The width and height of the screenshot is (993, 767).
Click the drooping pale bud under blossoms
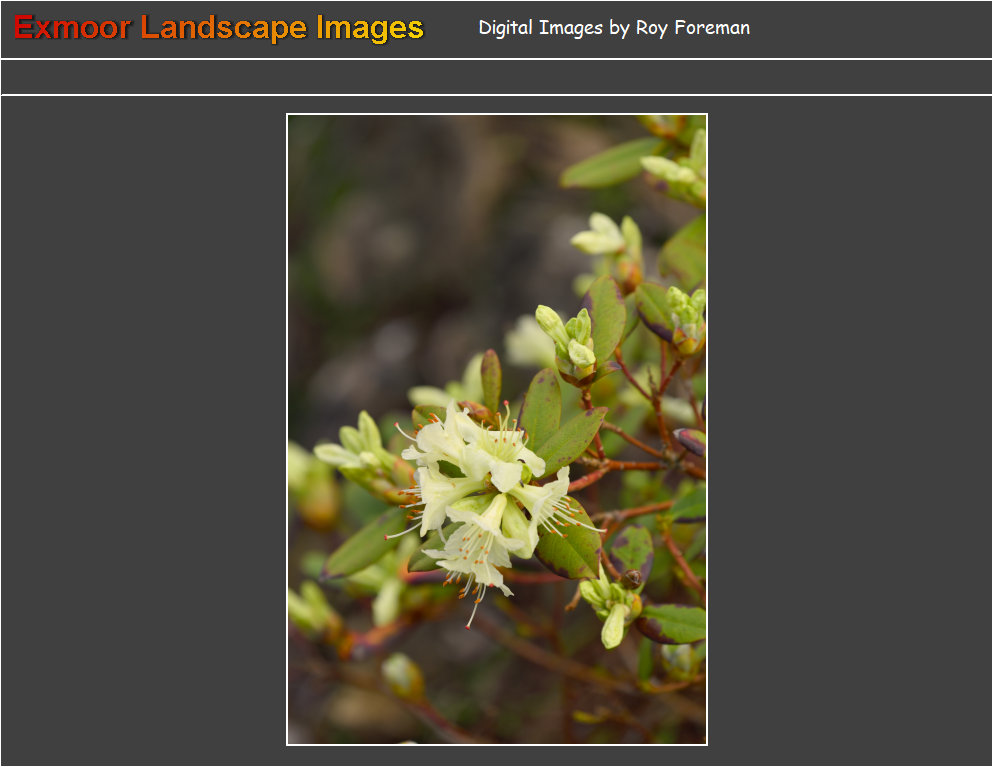614,627
